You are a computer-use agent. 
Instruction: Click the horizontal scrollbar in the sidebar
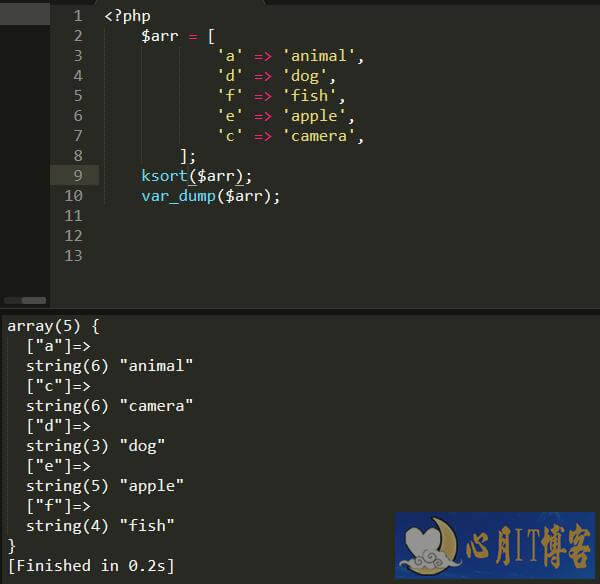click(25, 300)
